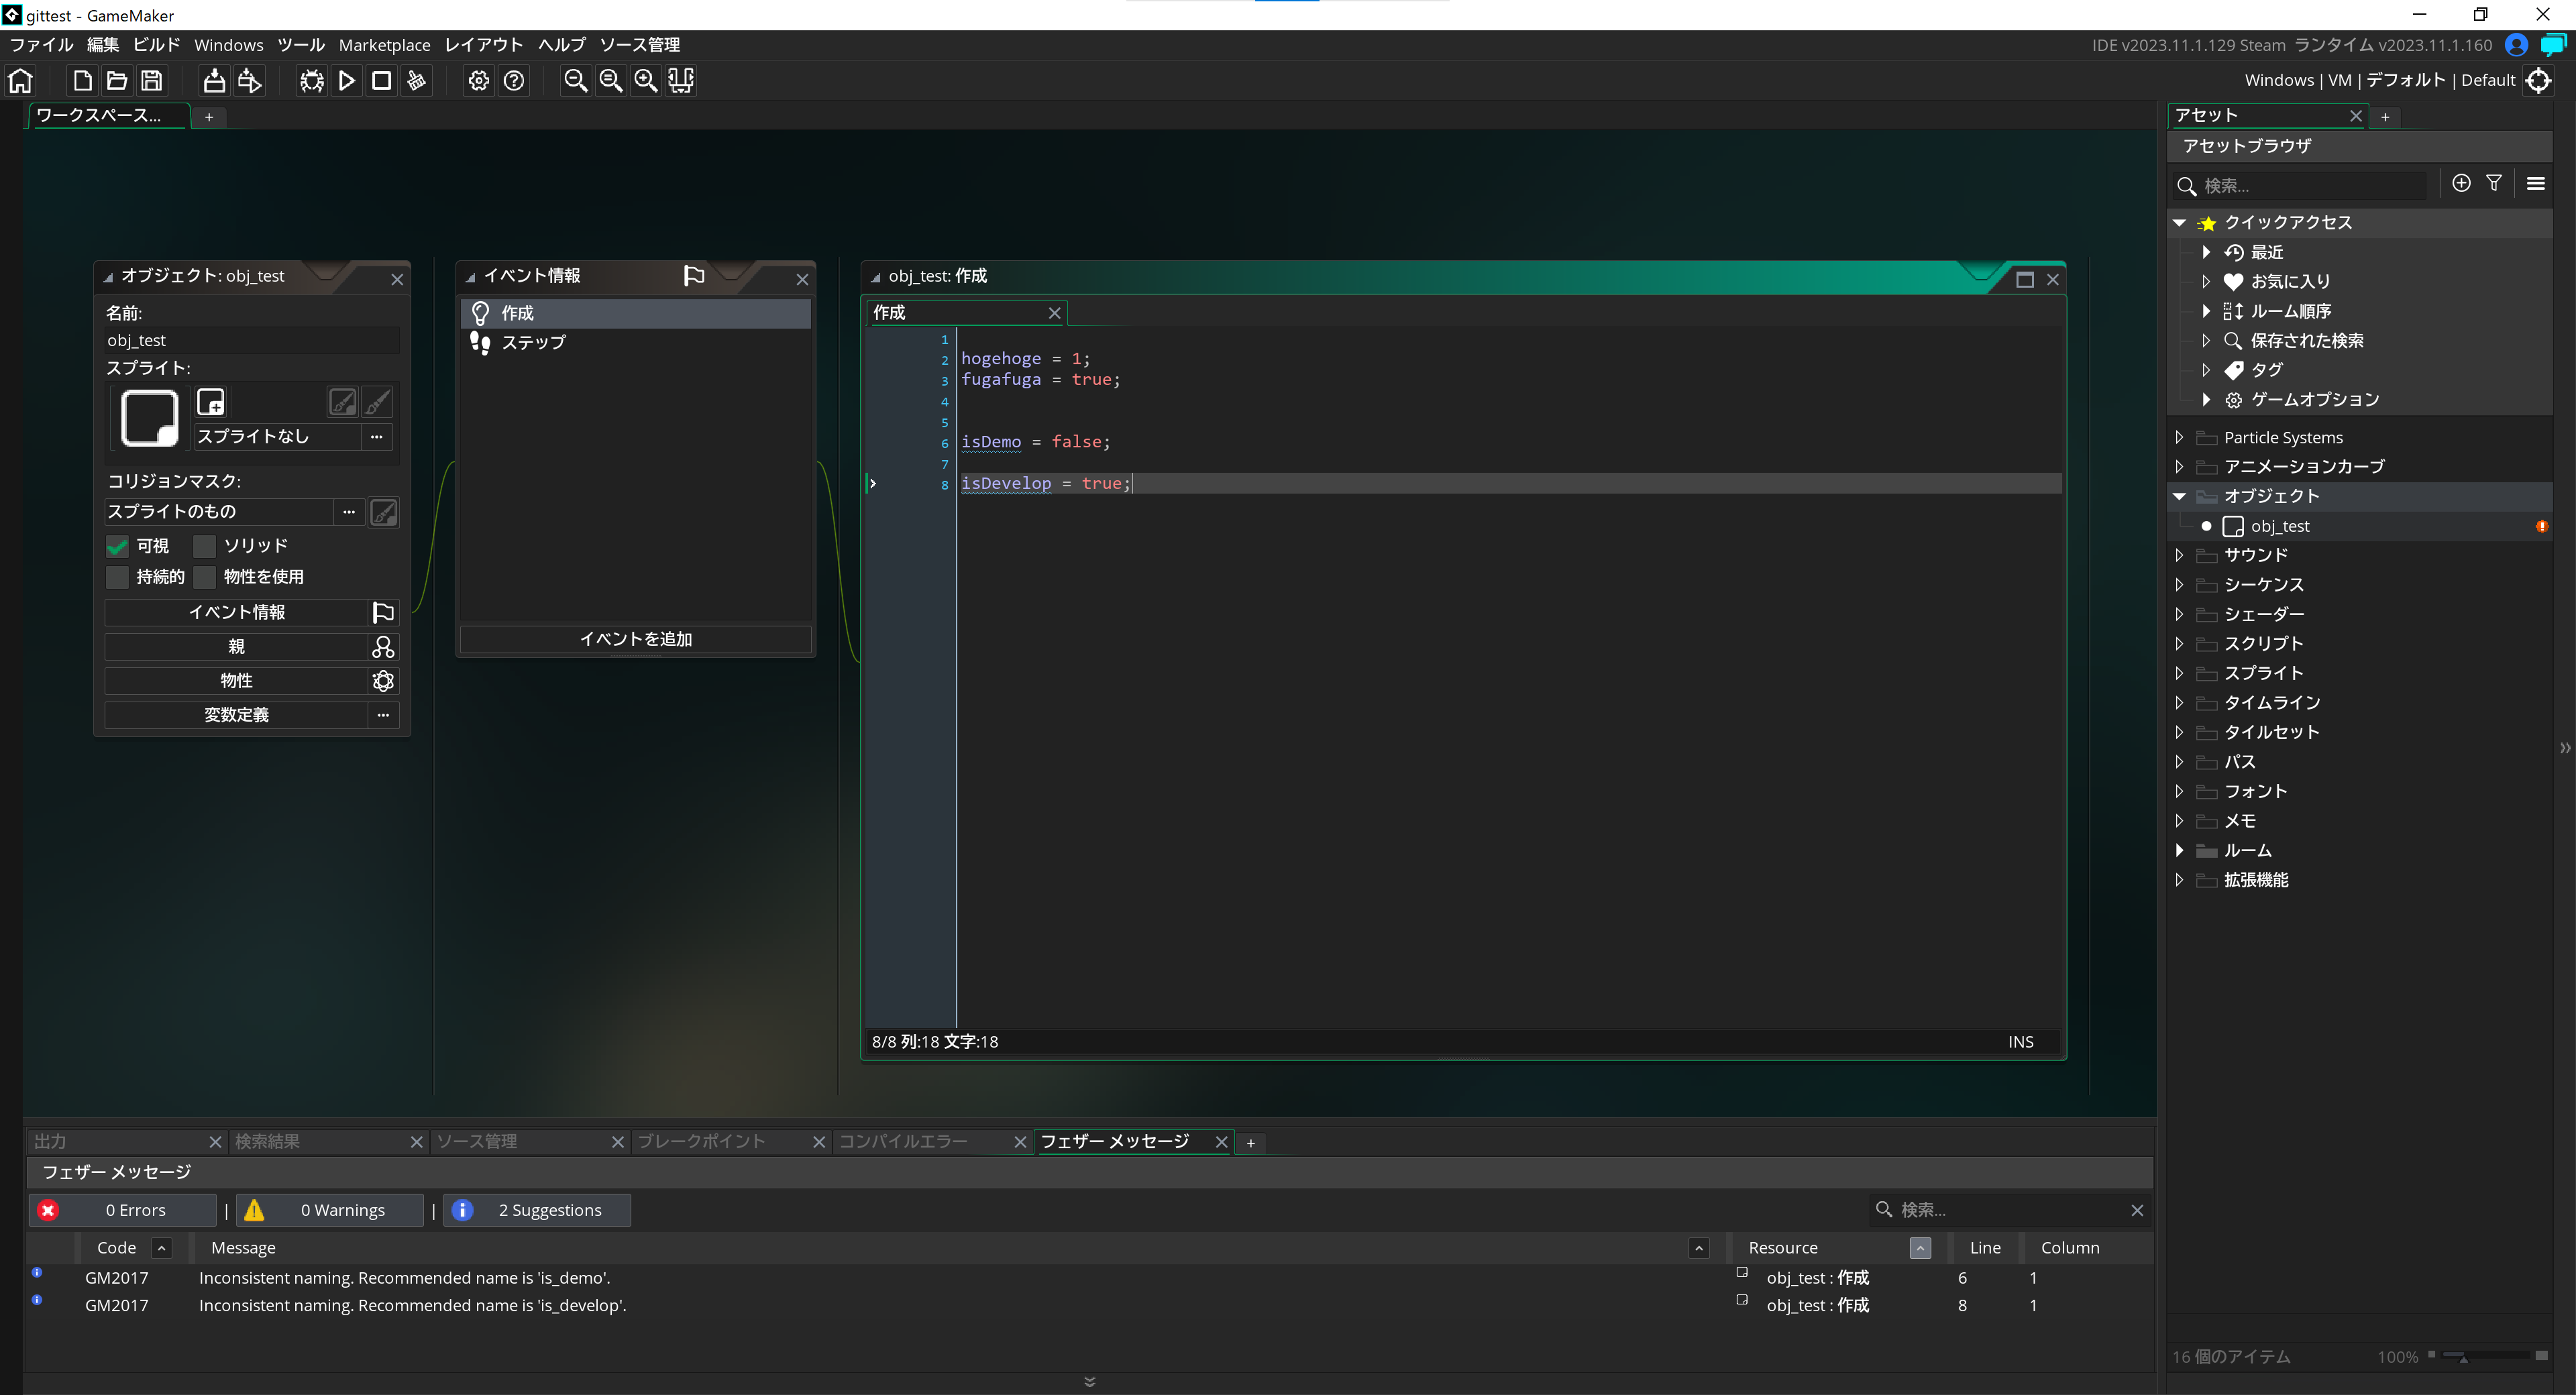Viewport: 2576px width, 1395px height.
Task: Click the Run (play) toolbar icon
Action: pos(347,81)
